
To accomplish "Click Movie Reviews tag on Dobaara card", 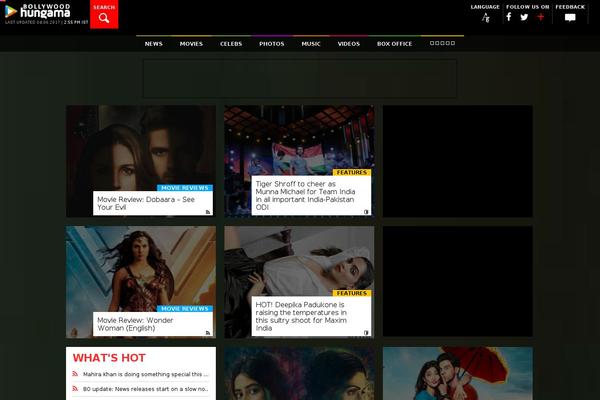I will click(185, 188).
